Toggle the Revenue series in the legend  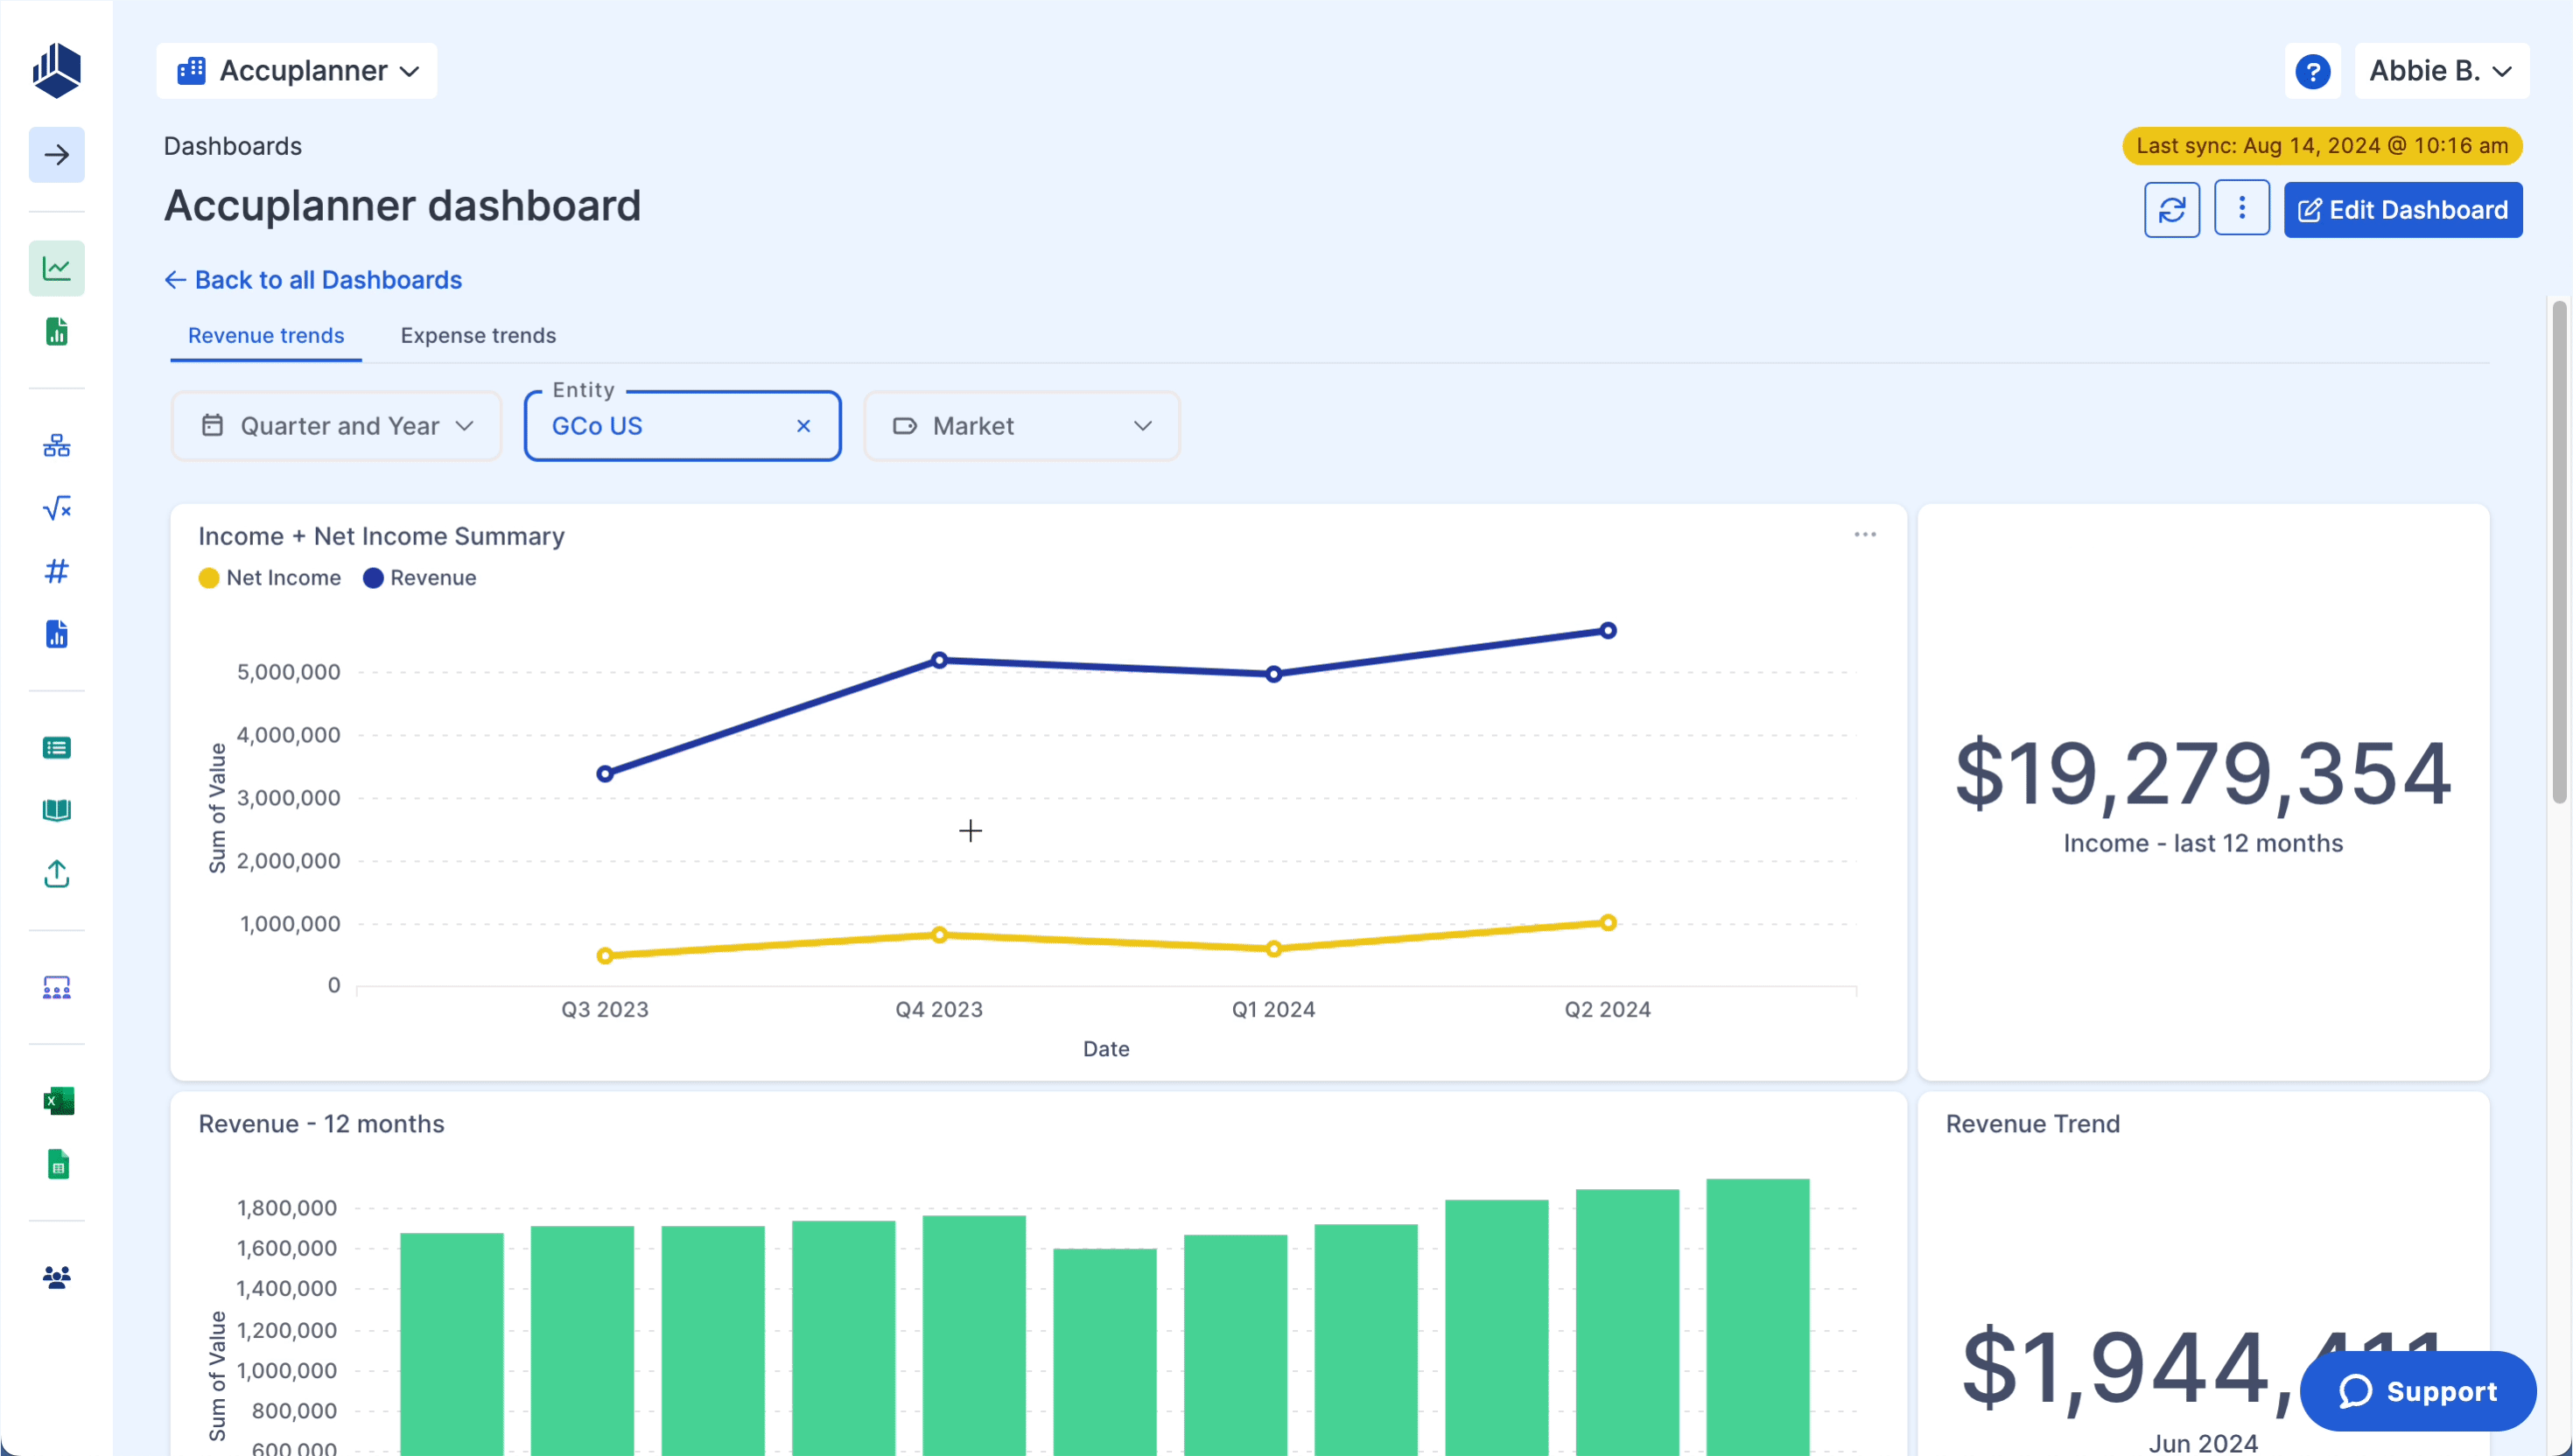click(x=420, y=577)
